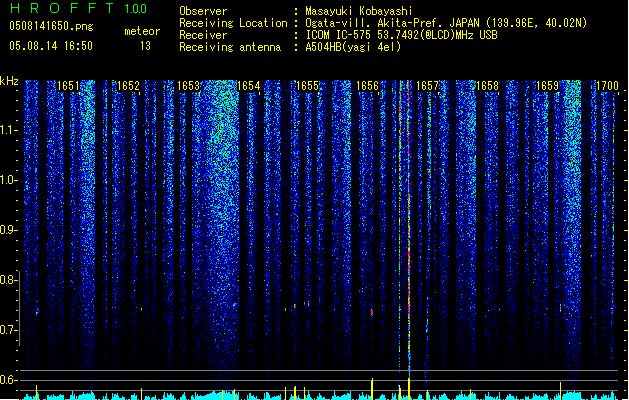This screenshot has height=400, width=629.
Task: Click the 1658 time marker
Action: tap(487, 86)
